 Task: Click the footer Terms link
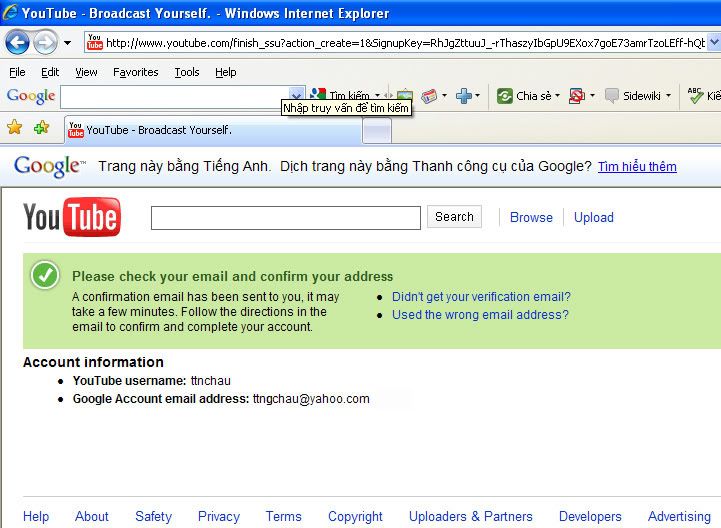pos(283,517)
